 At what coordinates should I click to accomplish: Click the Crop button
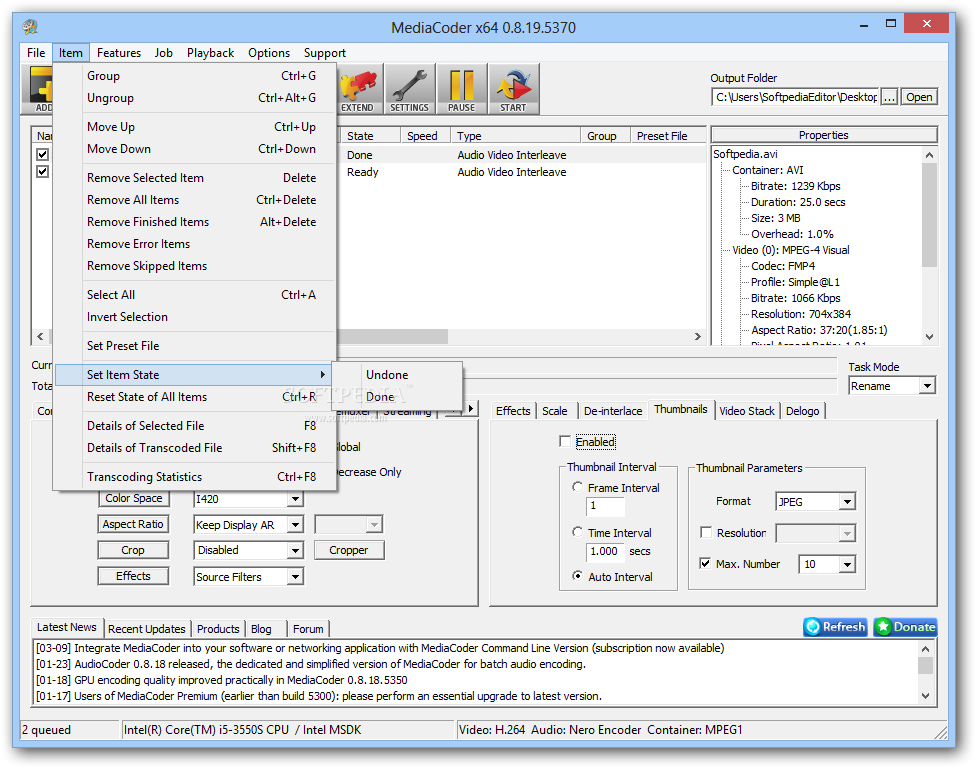tap(133, 550)
